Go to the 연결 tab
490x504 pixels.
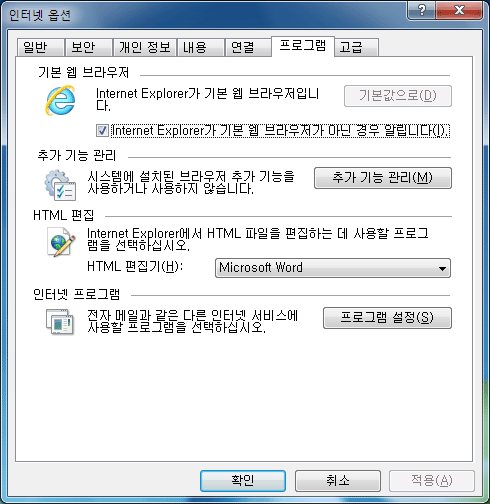click(248, 47)
